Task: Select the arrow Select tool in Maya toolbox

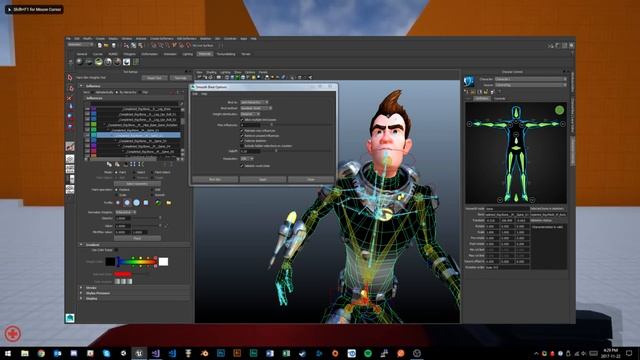Action: pos(70,78)
